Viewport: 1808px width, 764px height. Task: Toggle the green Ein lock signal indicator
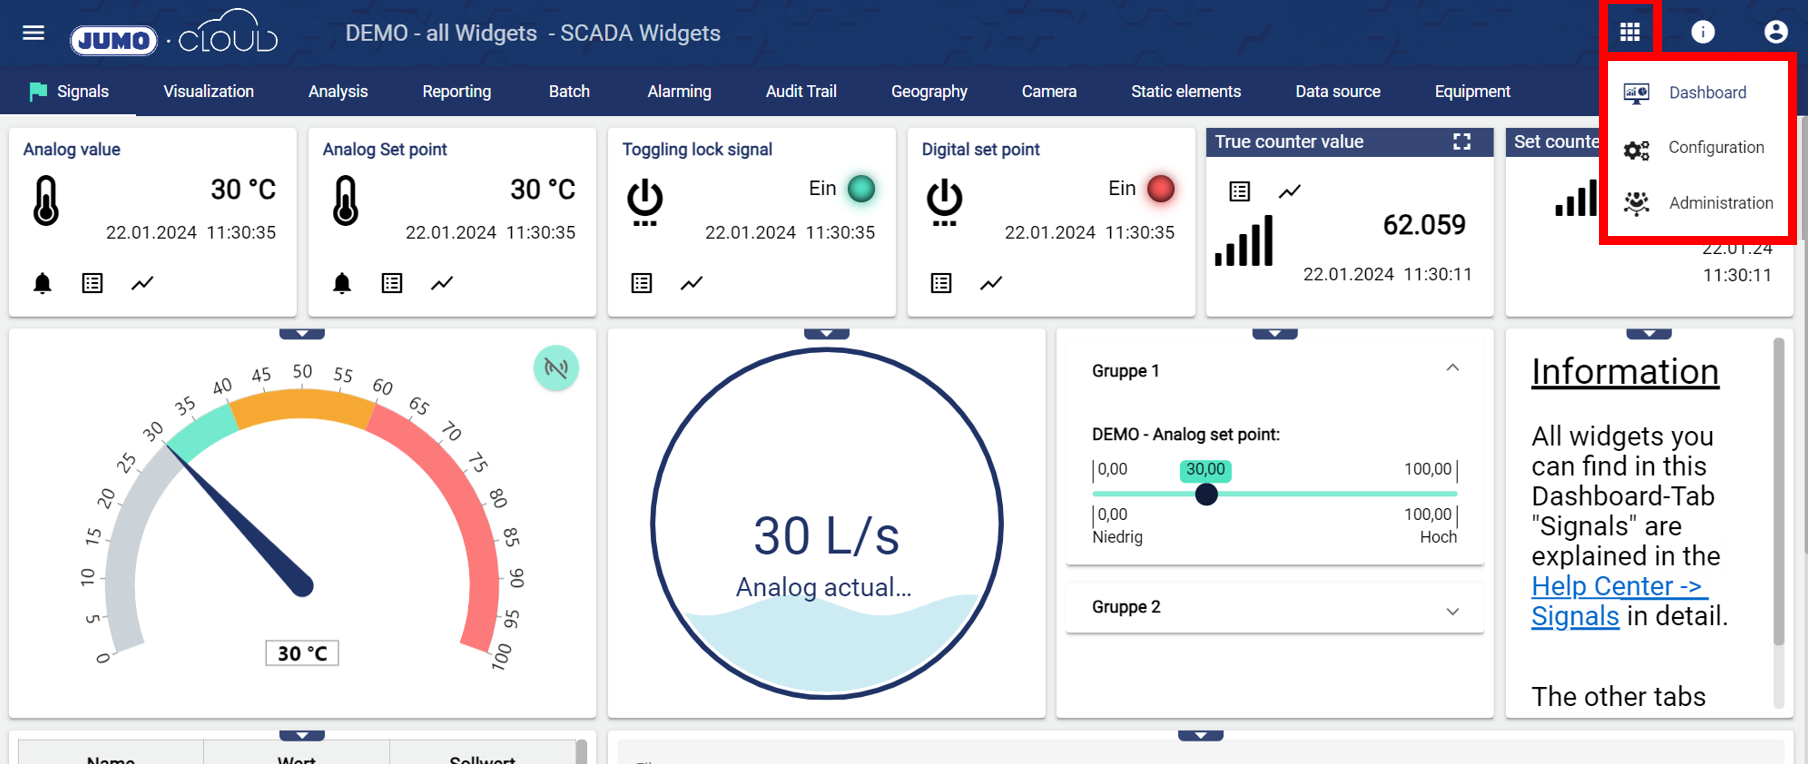tap(861, 189)
